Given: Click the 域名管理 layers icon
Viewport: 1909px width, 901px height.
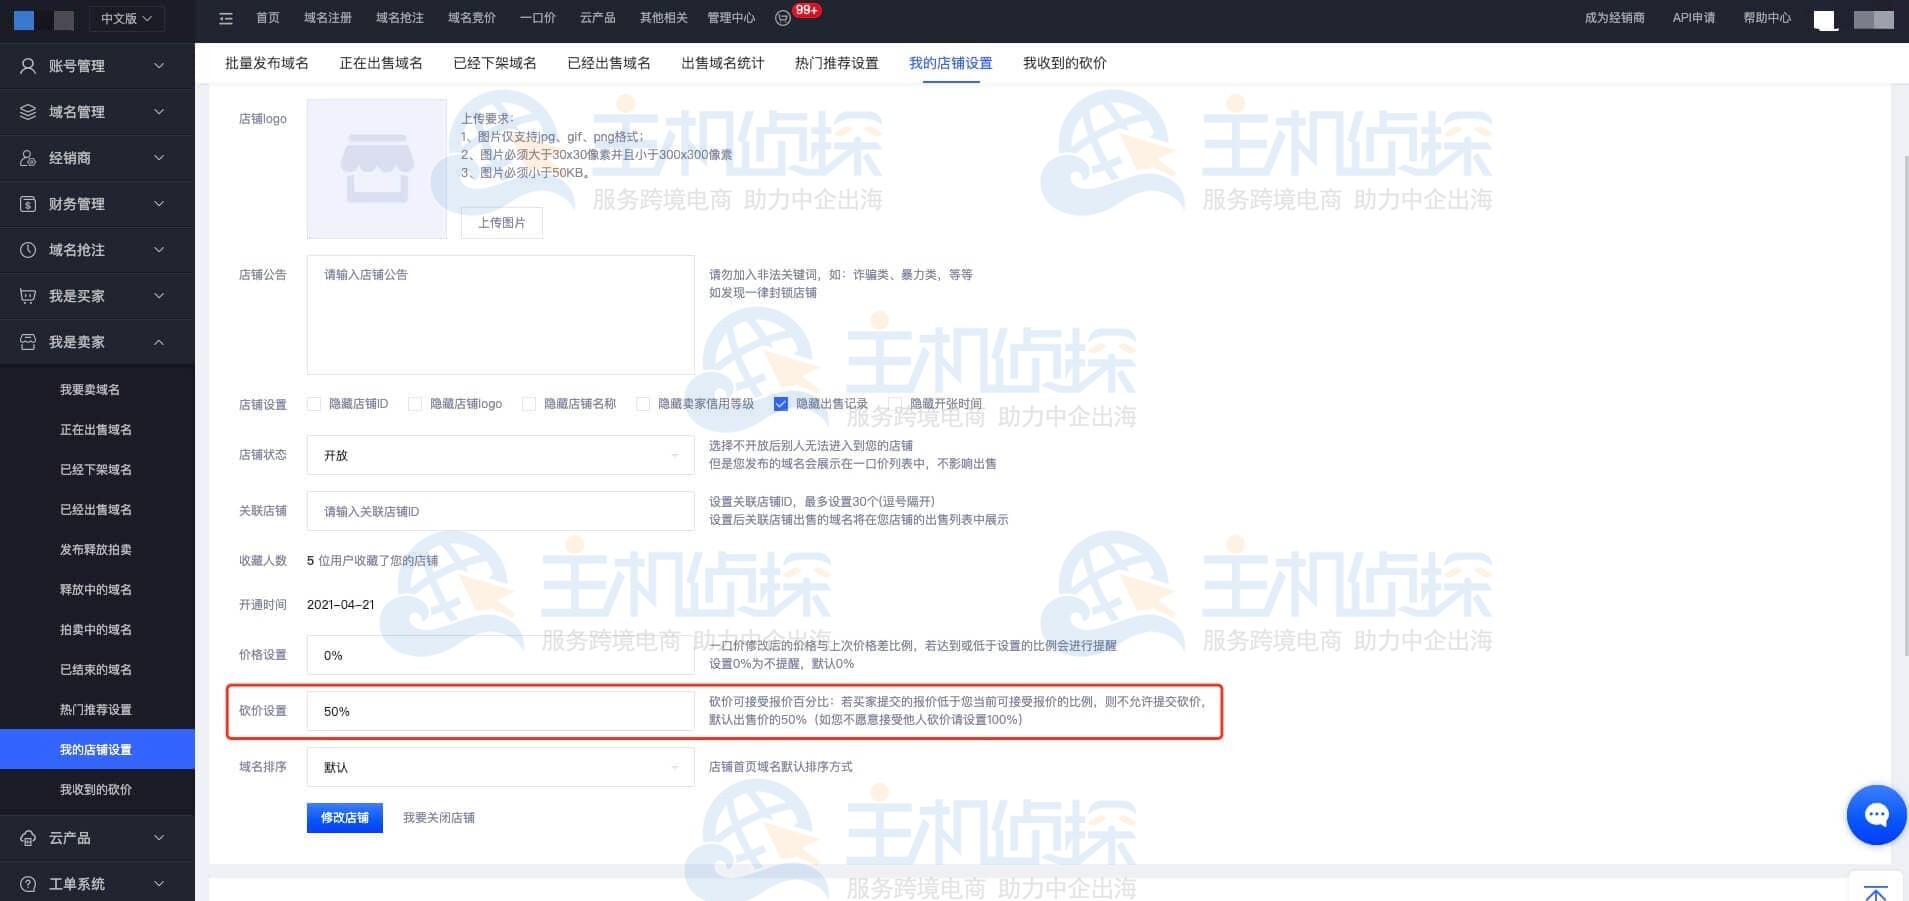Looking at the screenshot, I should click(x=27, y=111).
